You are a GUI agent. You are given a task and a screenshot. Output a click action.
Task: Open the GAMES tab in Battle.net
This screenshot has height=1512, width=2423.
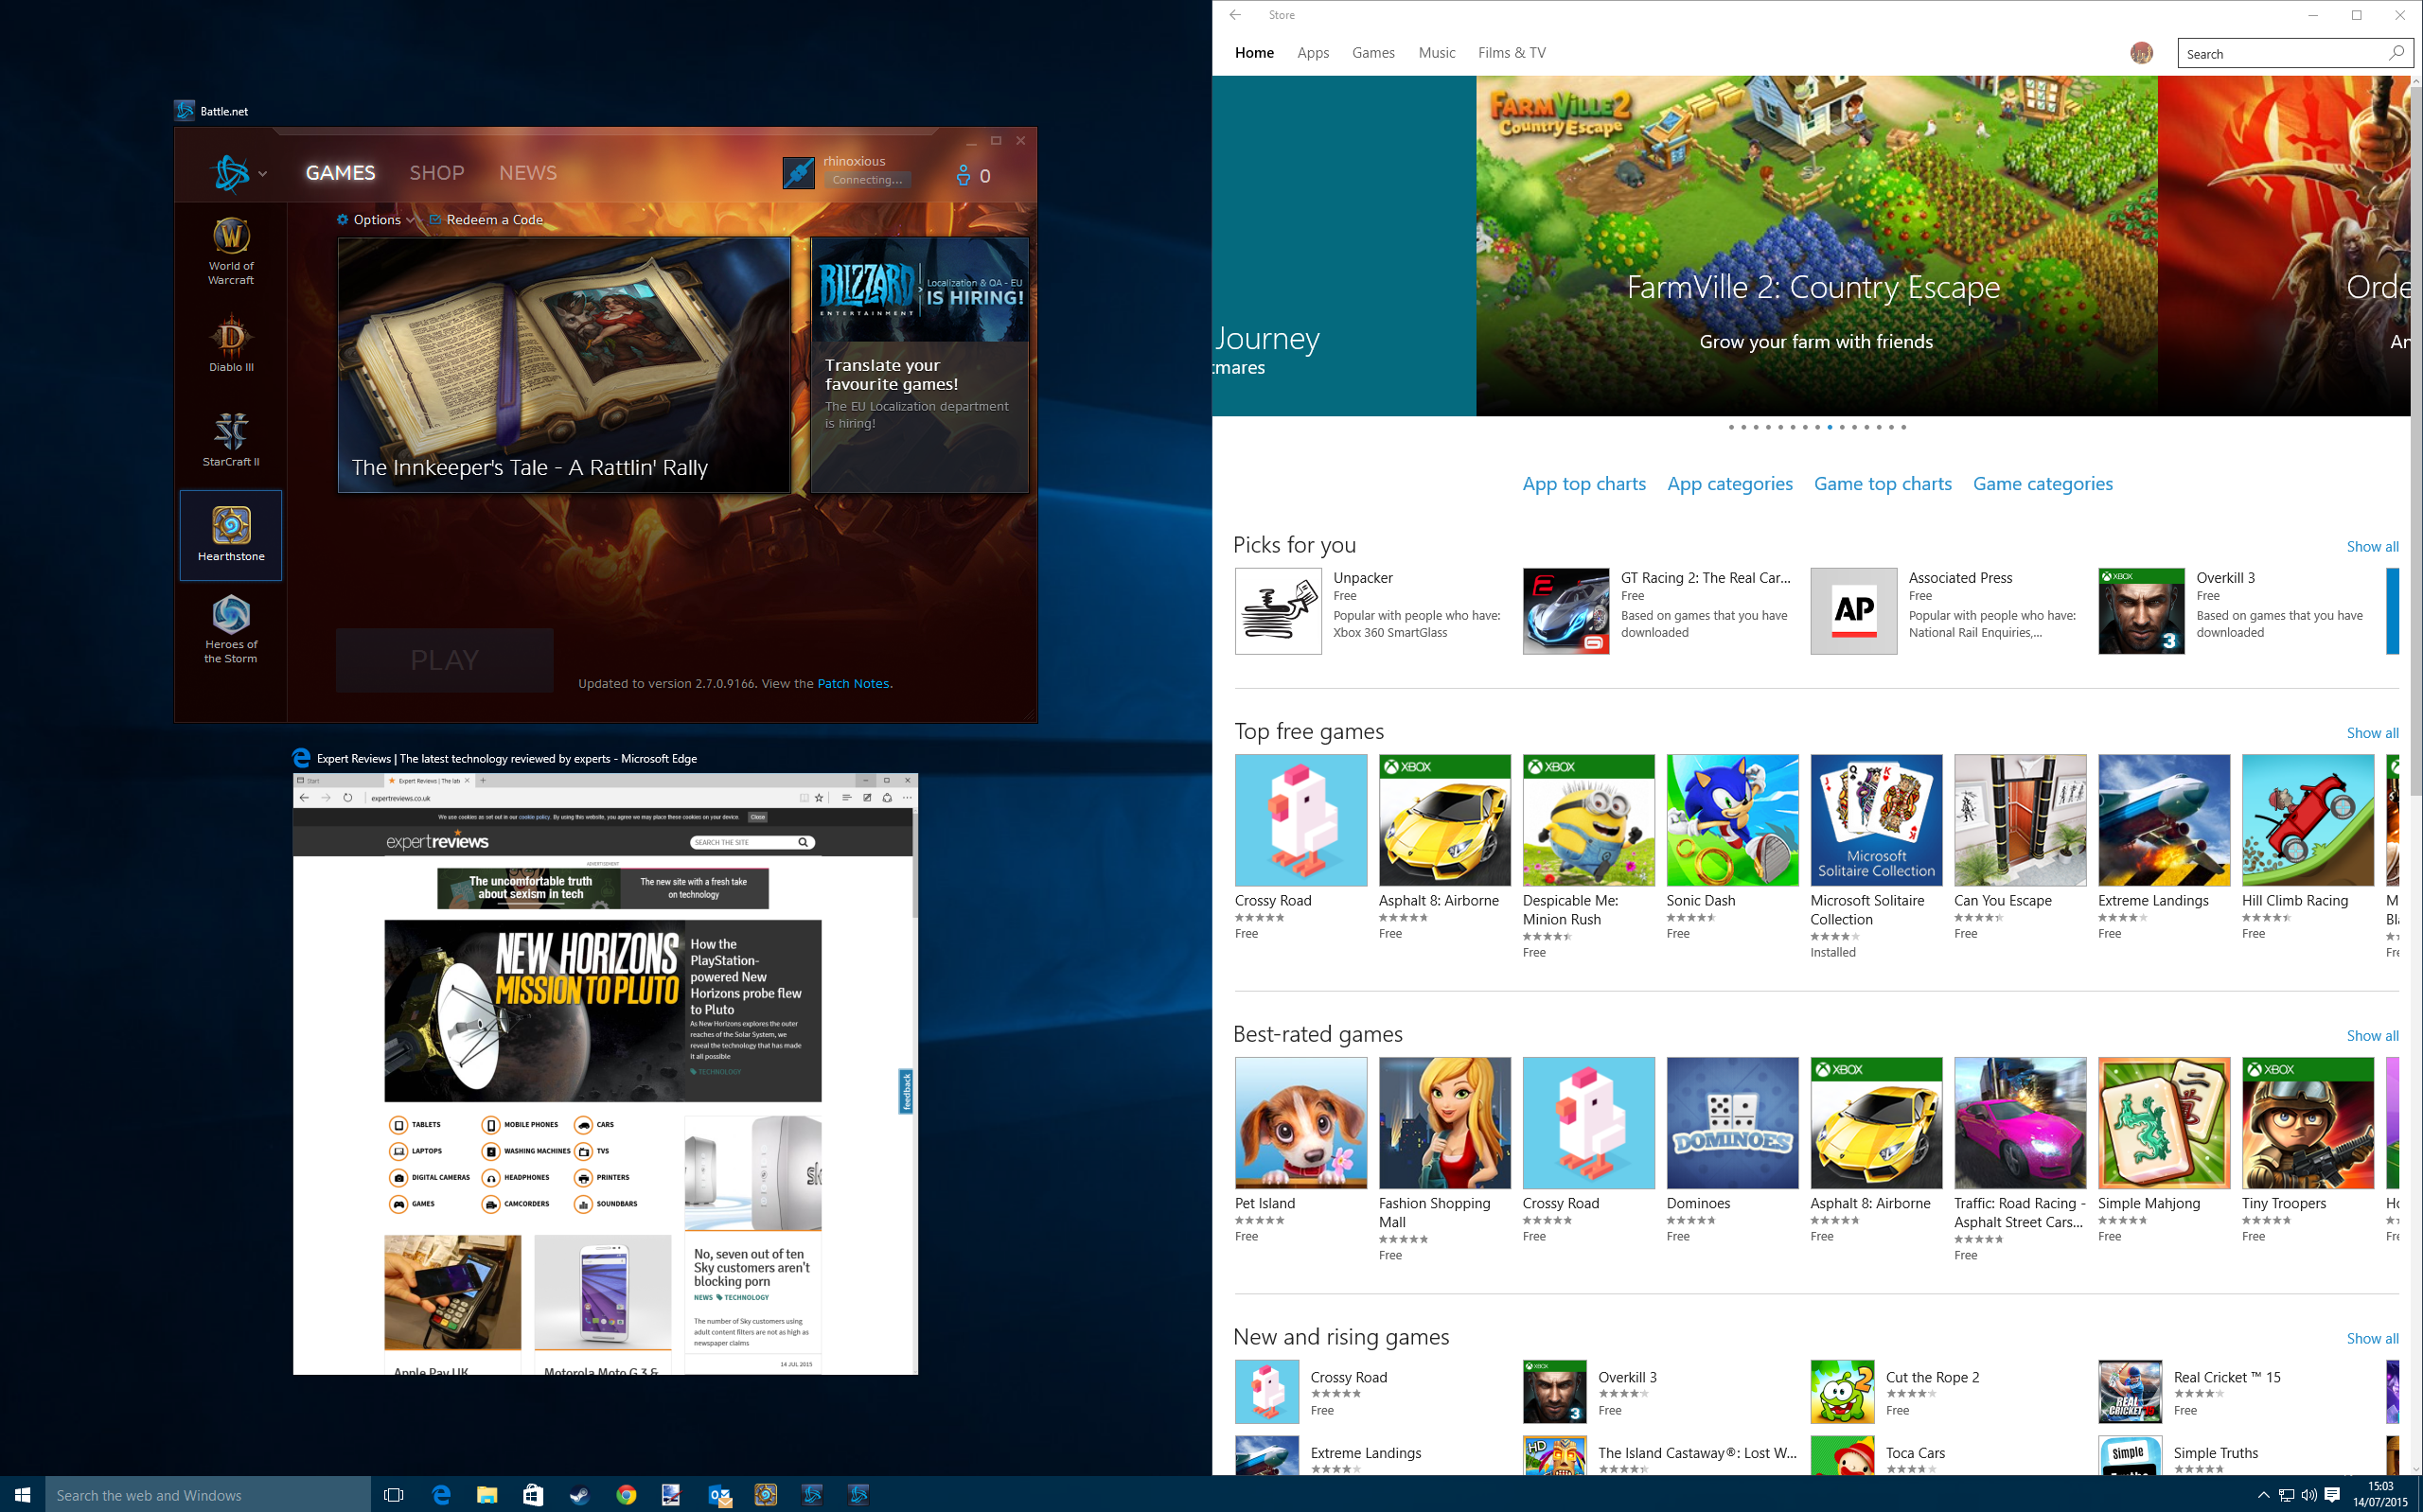[340, 173]
